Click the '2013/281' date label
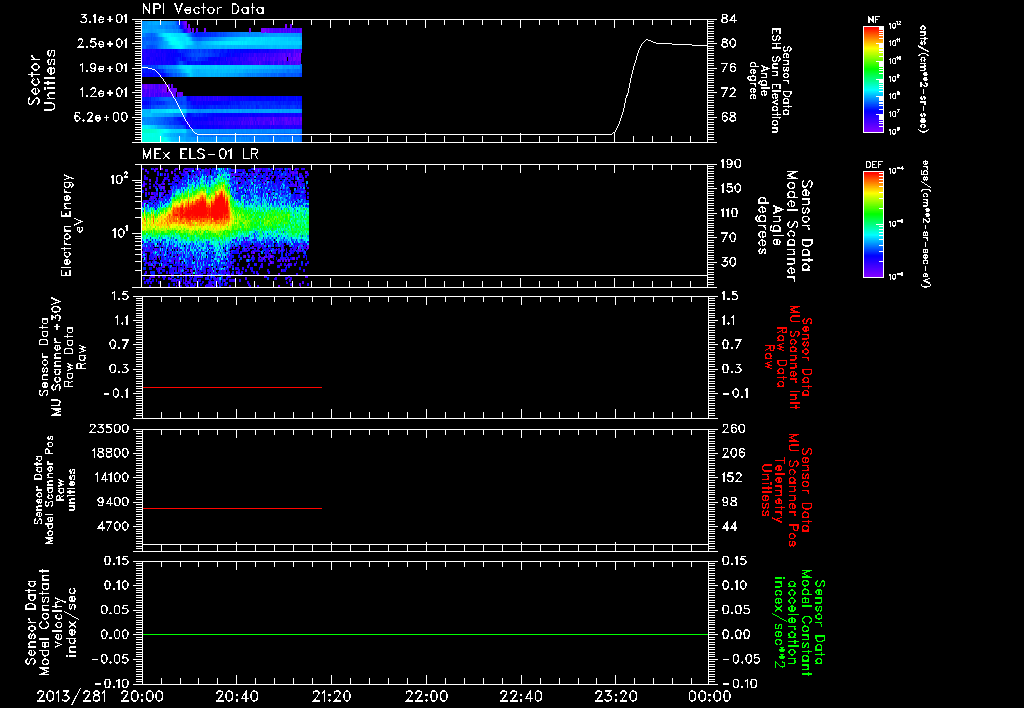 [71, 696]
